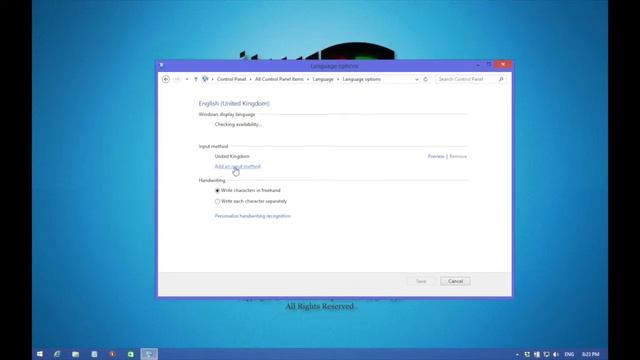Select the Language options breadcrumb
640x360 pixels.
click(362, 79)
